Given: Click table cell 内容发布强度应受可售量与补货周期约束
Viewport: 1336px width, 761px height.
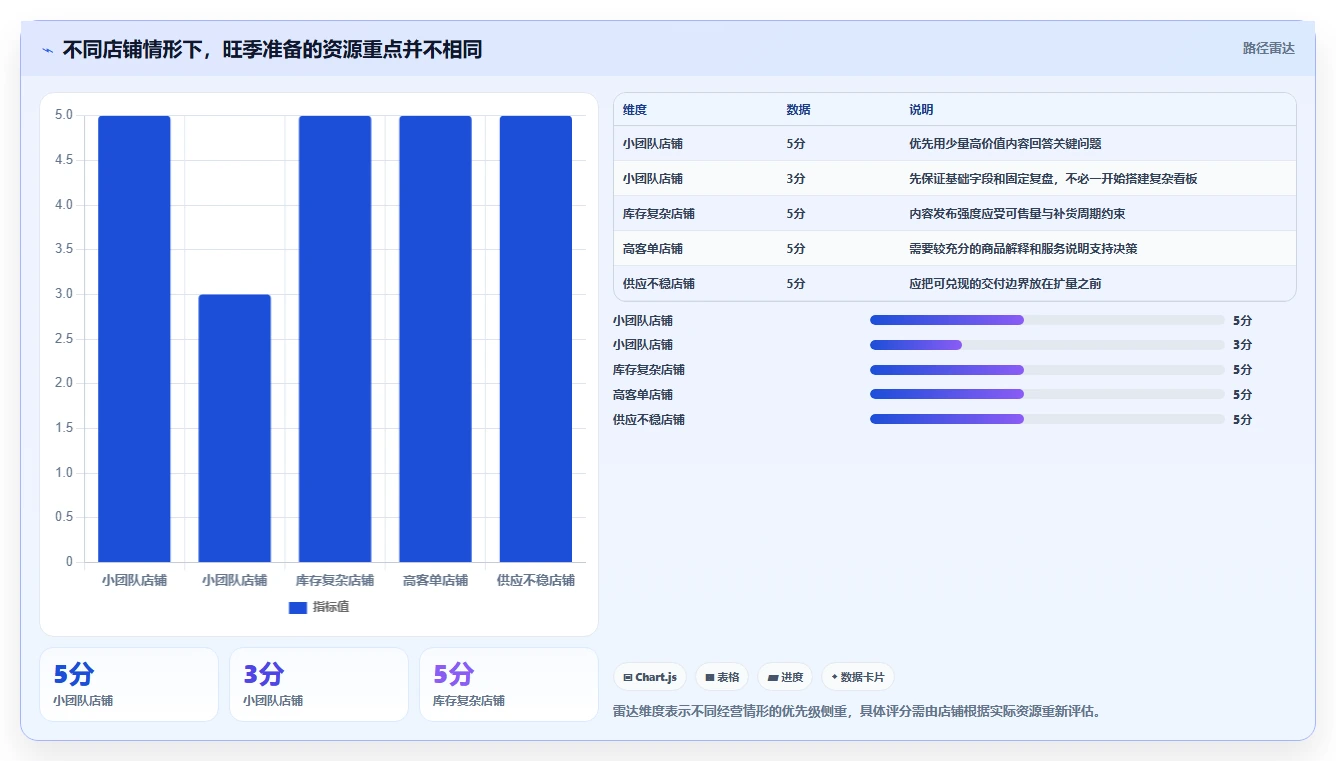Looking at the screenshot, I should coord(1017,214).
